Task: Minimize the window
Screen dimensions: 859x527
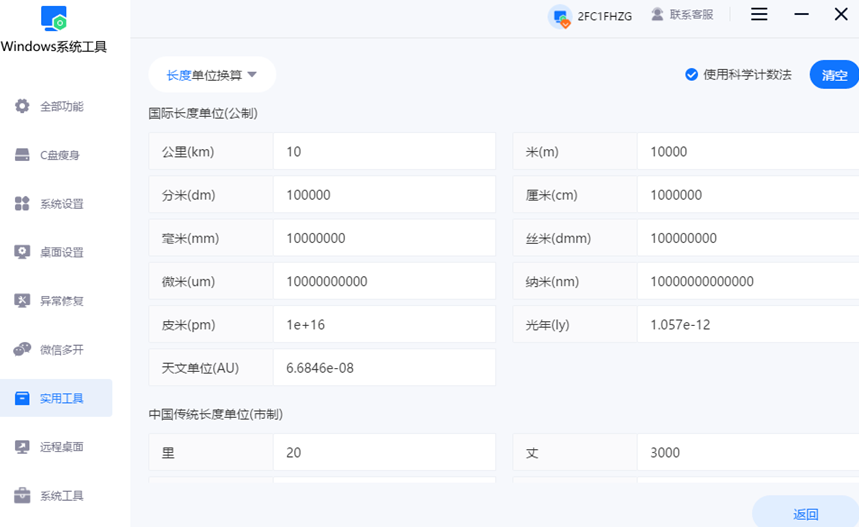Action: (x=801, y=14)
